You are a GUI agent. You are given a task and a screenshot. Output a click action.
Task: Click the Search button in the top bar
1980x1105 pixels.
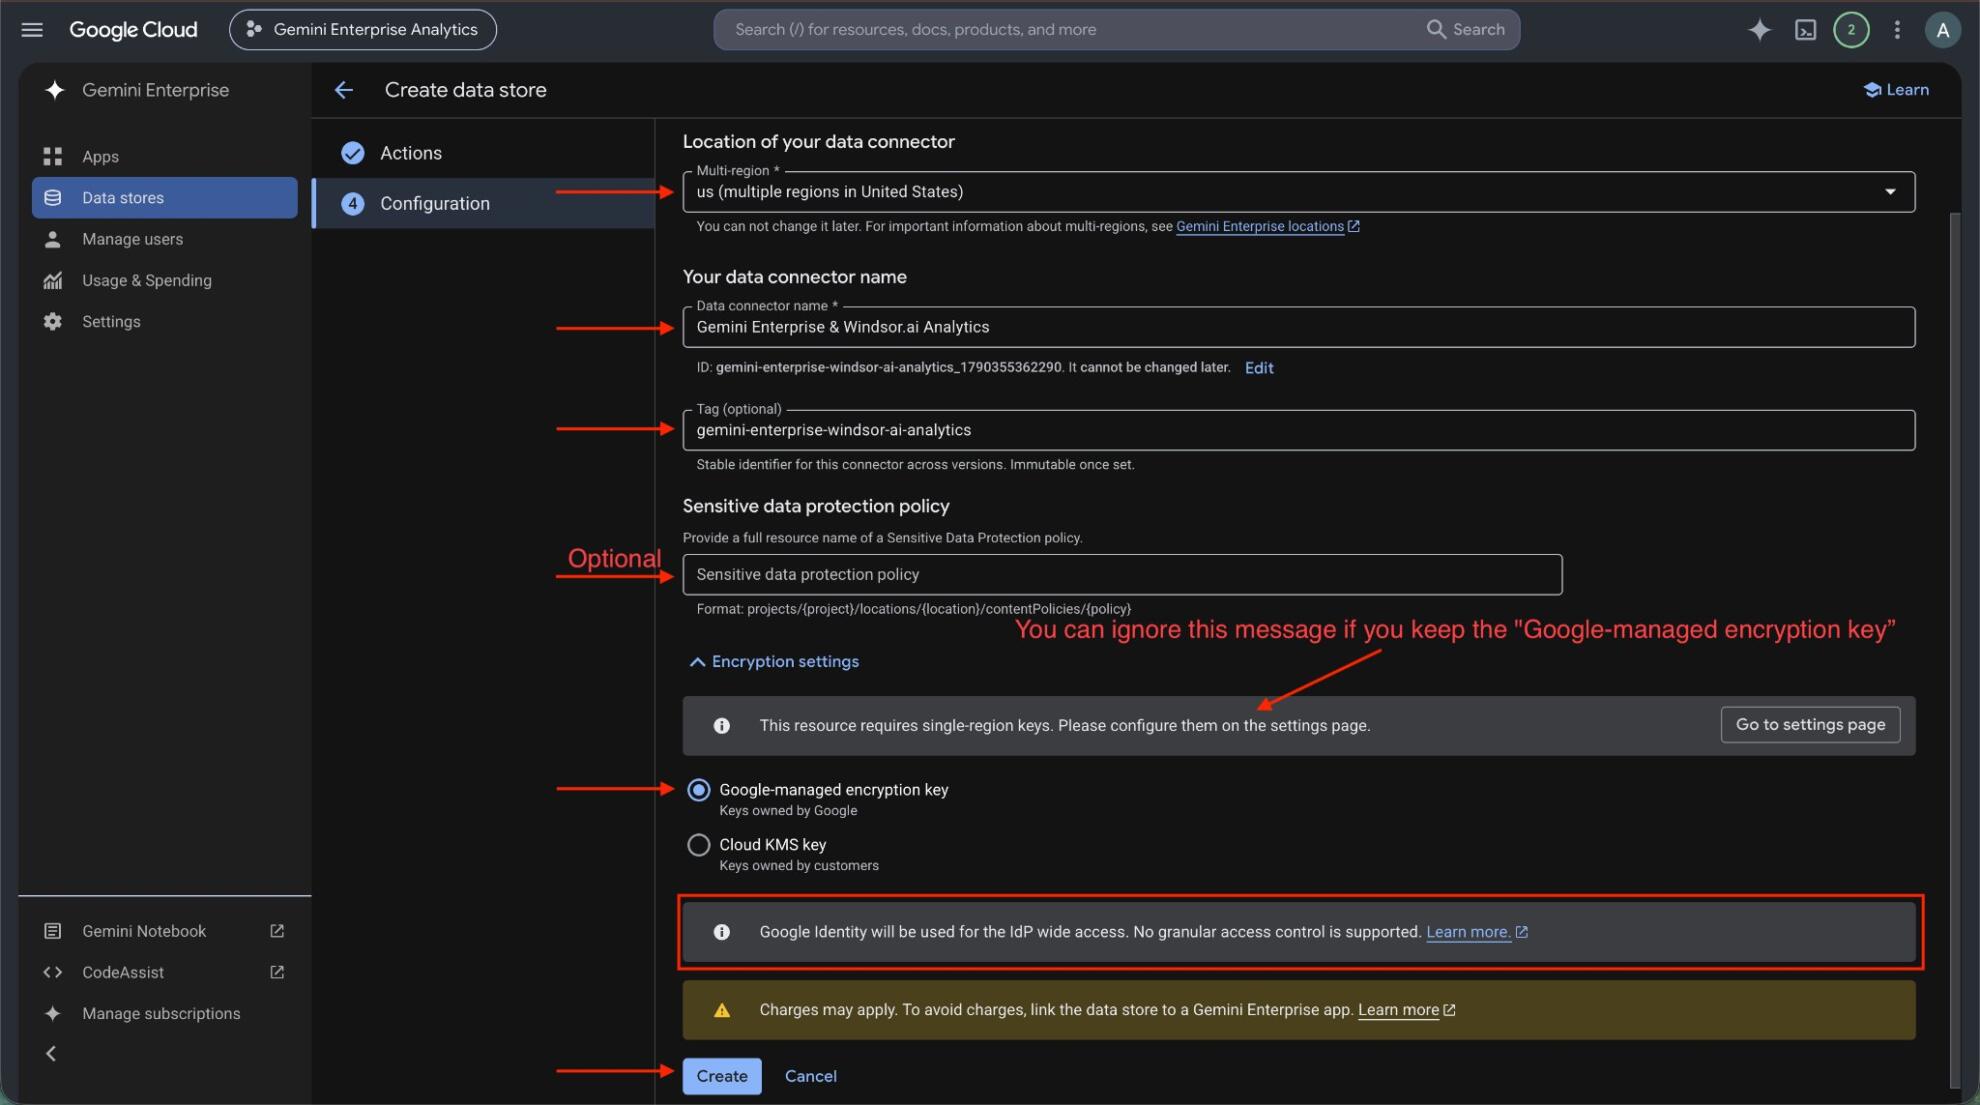1466,29
